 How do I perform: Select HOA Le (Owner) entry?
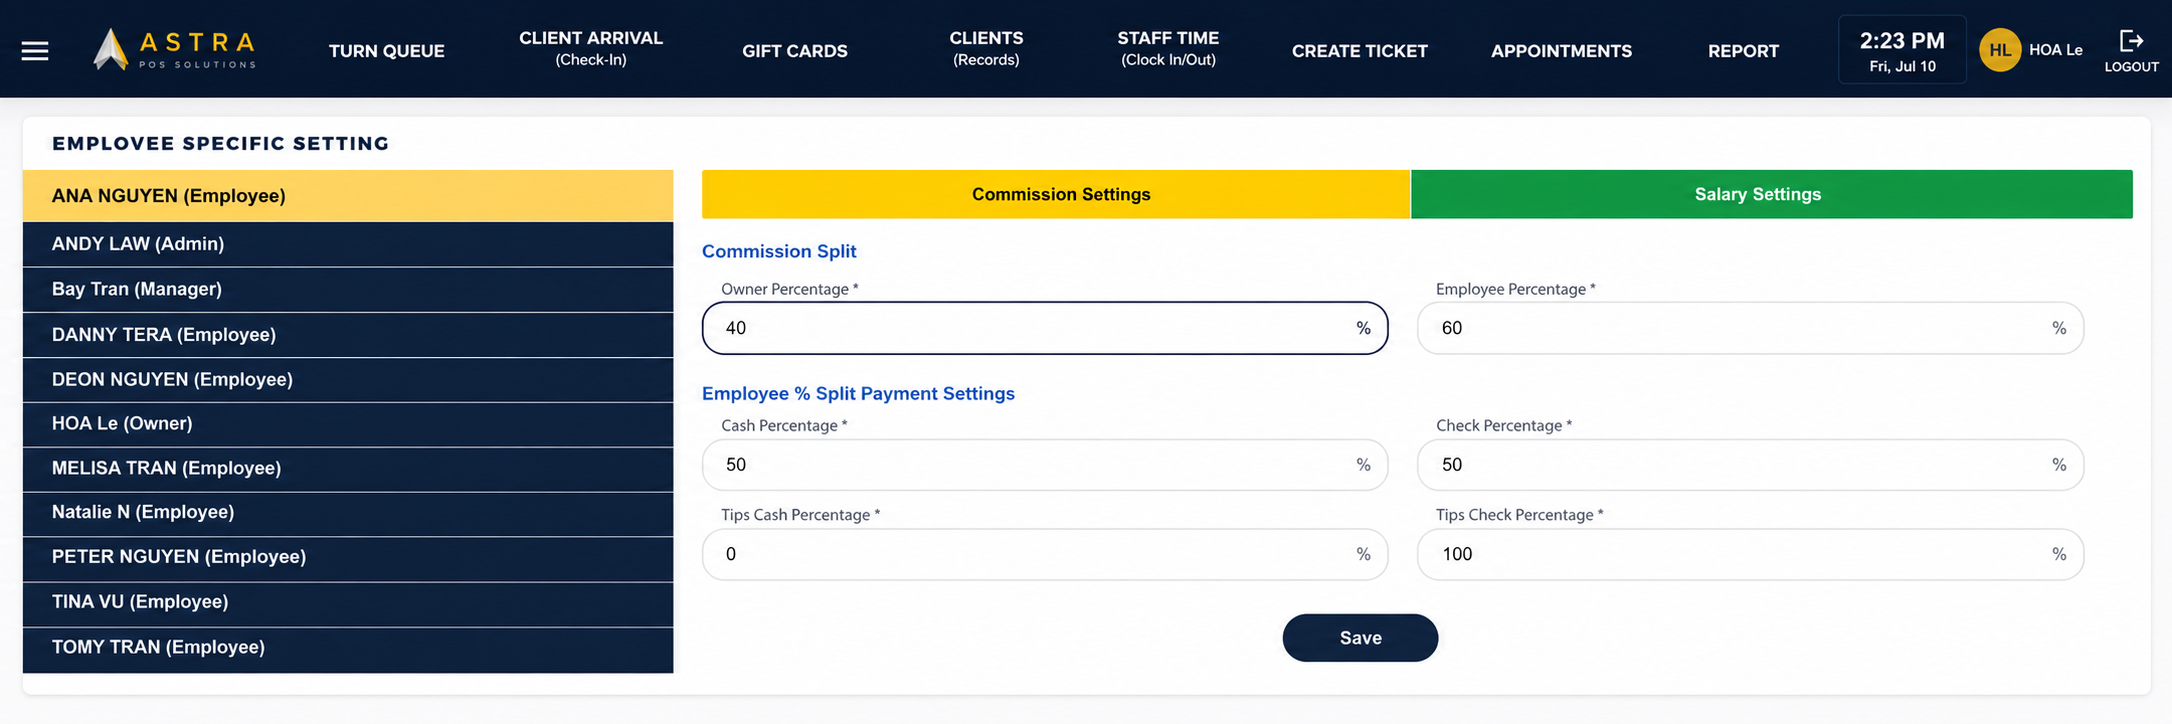coord(348,424)
